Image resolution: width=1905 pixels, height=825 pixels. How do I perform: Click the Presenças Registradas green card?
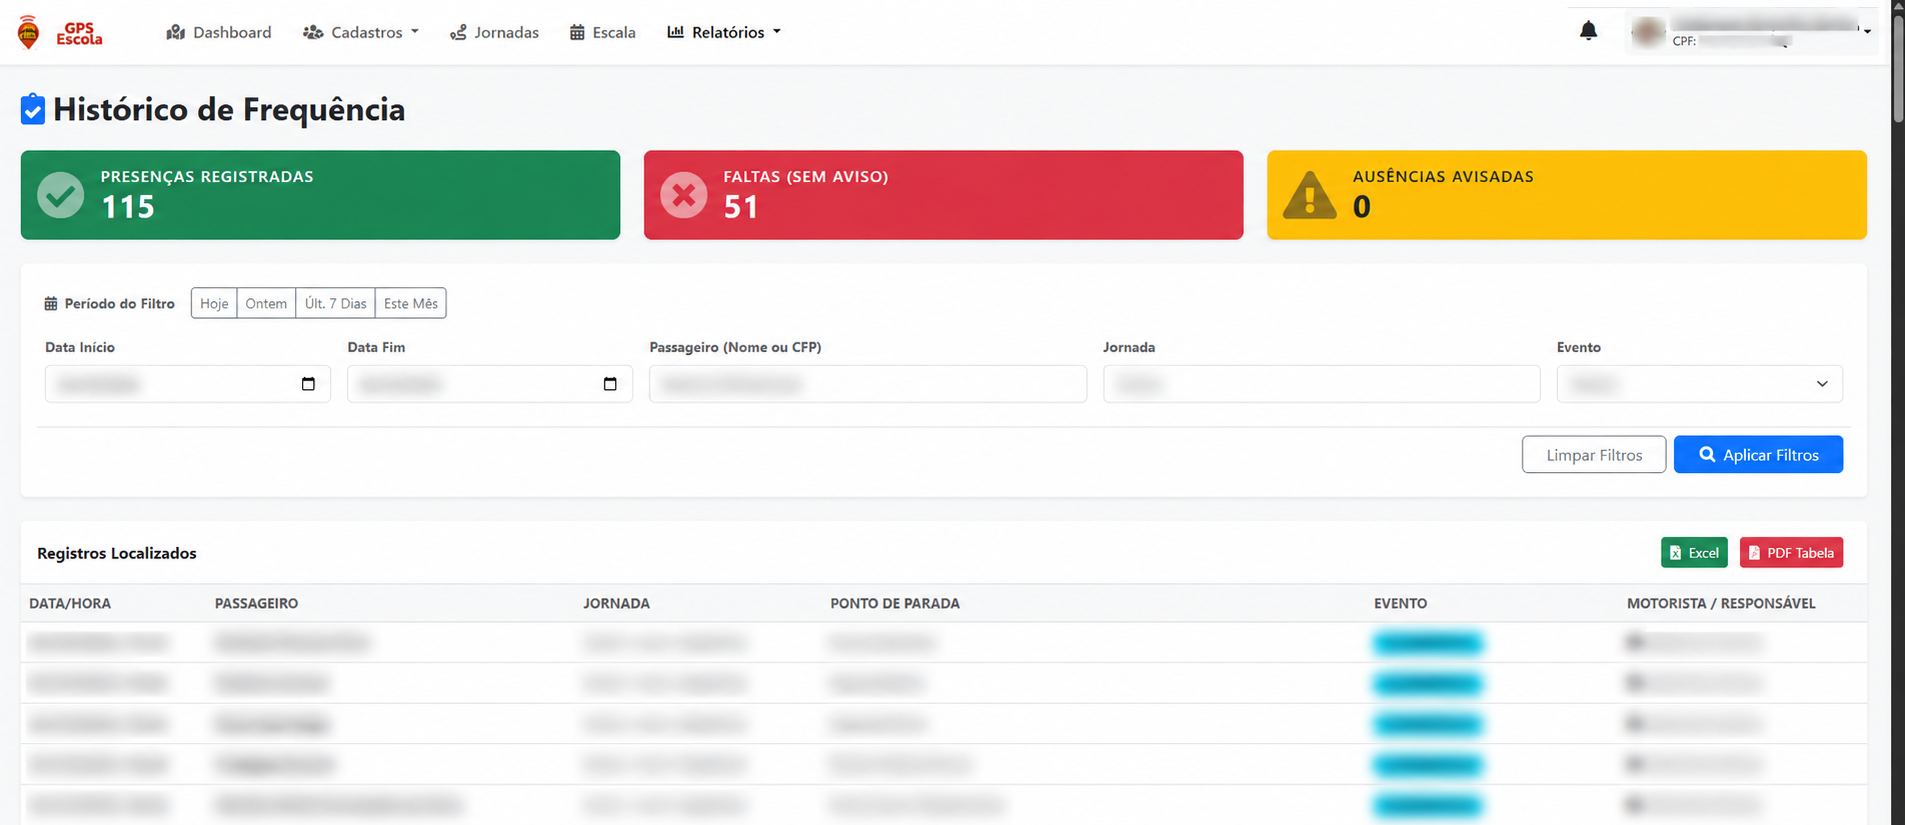[320, 195]
